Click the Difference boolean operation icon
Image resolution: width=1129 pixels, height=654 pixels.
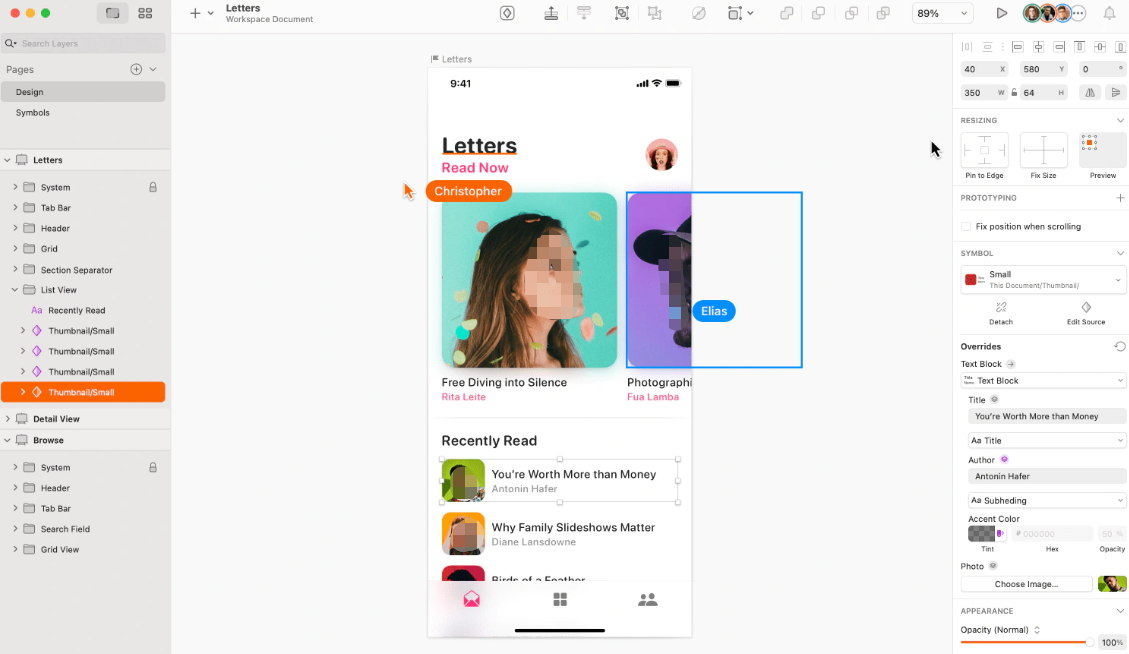click(883, 13)
